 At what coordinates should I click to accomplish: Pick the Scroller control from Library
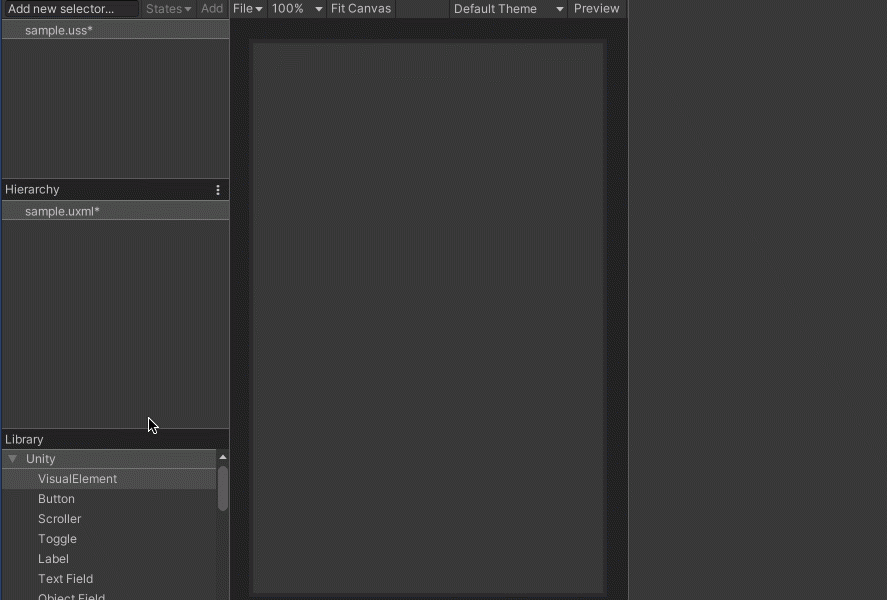59,519
